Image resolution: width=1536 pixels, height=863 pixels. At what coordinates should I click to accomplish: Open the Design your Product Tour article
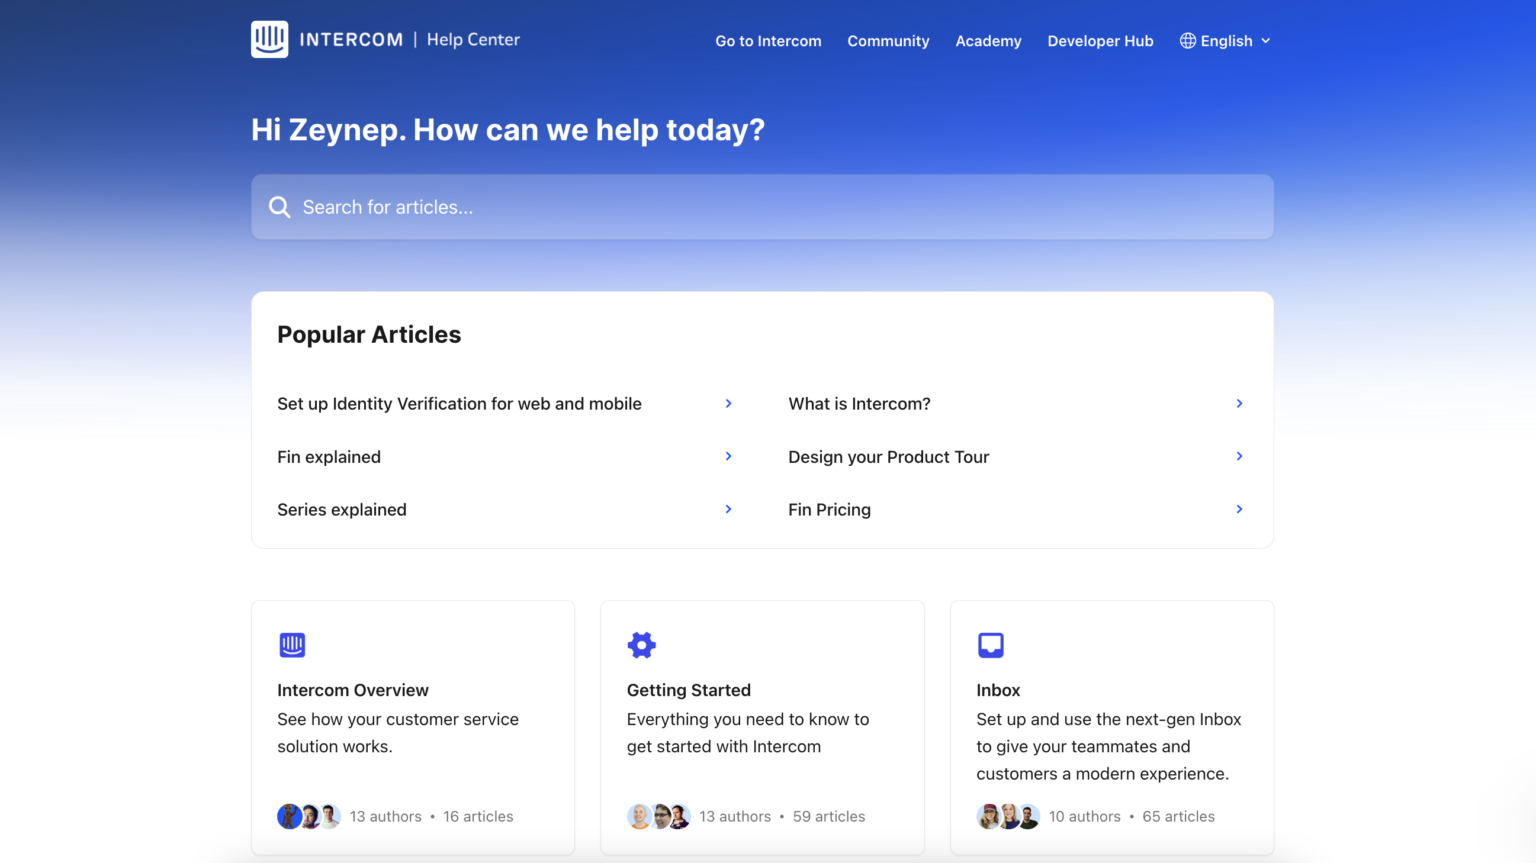(x=888, y=457)
